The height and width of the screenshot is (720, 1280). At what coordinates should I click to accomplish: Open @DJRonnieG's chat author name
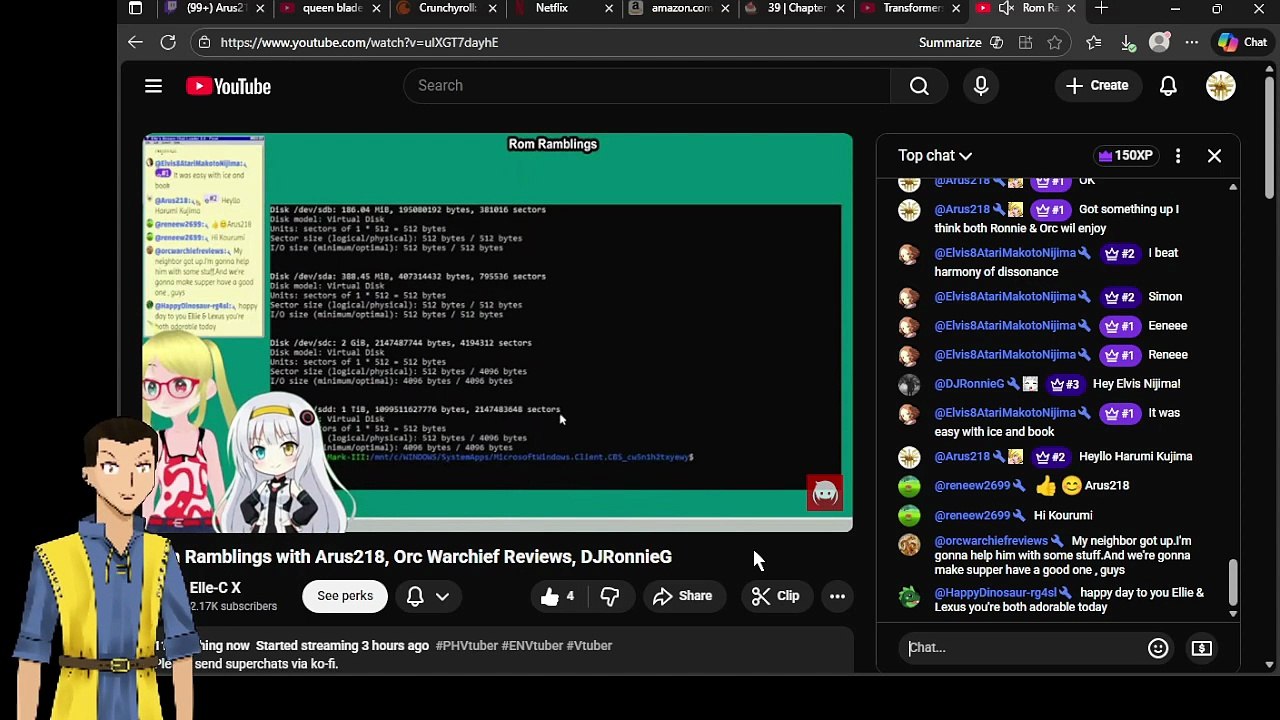[969, 384]
